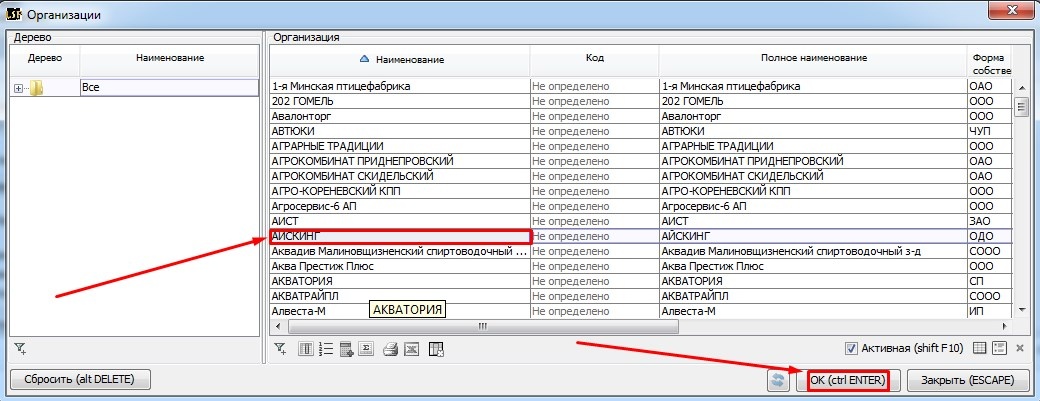1040x401 pixels.
Task: Select the АЙСКИНГ row in the table
Action: [x=400, y=236]
